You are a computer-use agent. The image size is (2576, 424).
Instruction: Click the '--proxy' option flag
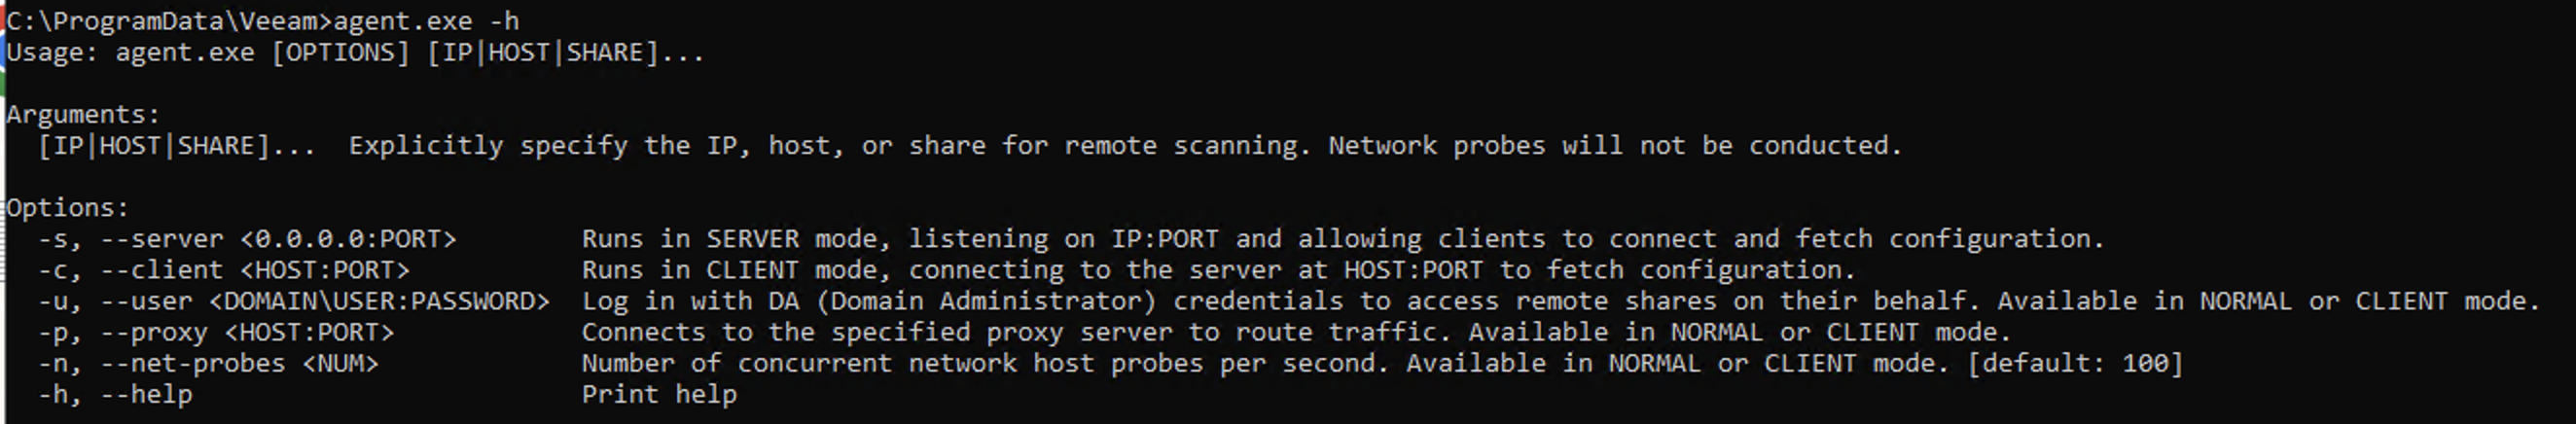point(154,332)
